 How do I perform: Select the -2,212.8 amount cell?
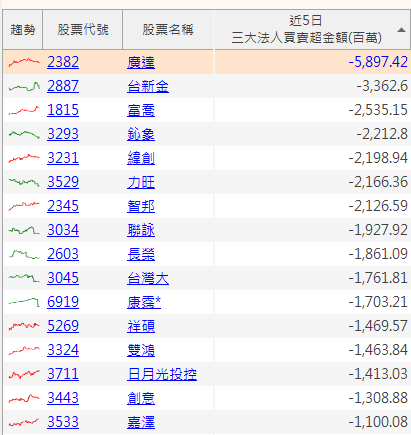pyautogui.click(x=312, y=134)
